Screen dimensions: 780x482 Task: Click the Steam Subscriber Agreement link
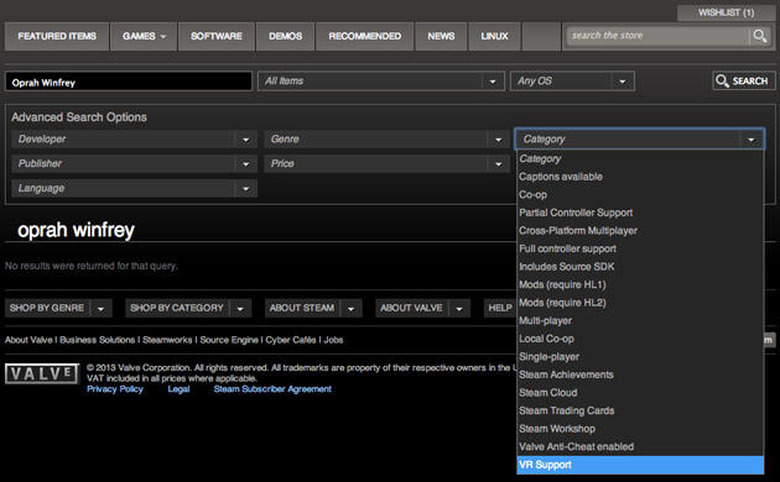point(272,389)
